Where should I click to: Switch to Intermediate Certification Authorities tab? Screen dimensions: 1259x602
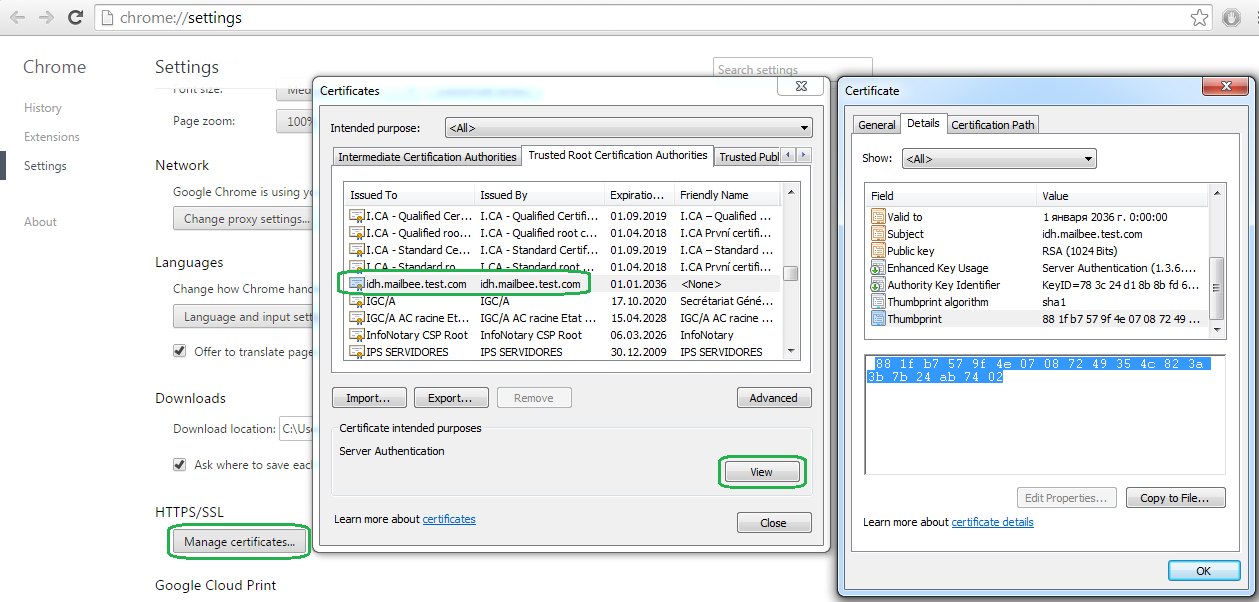427,157
